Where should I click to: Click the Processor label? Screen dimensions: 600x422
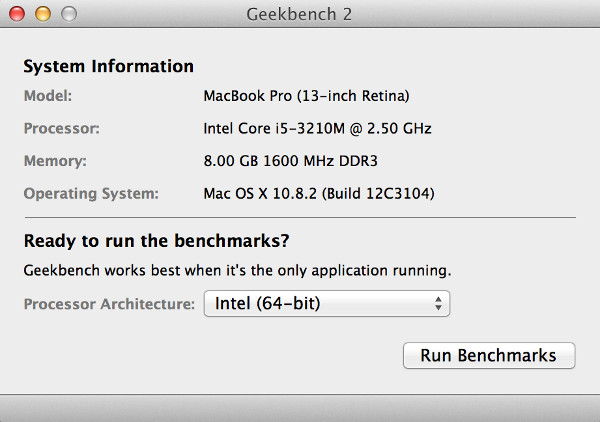tap(60, 129)
